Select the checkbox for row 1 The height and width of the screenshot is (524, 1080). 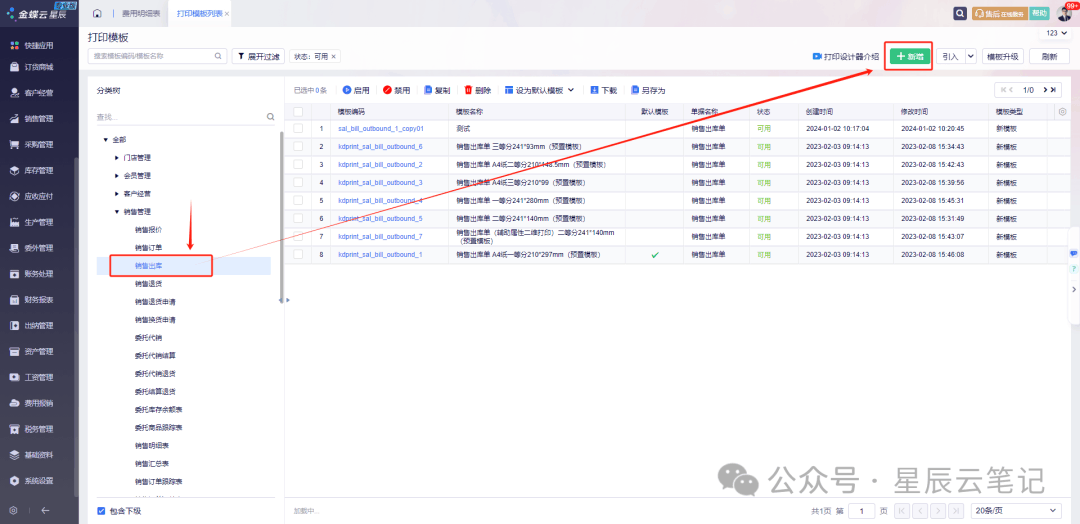pyautogui.click(x=298, y=129)
